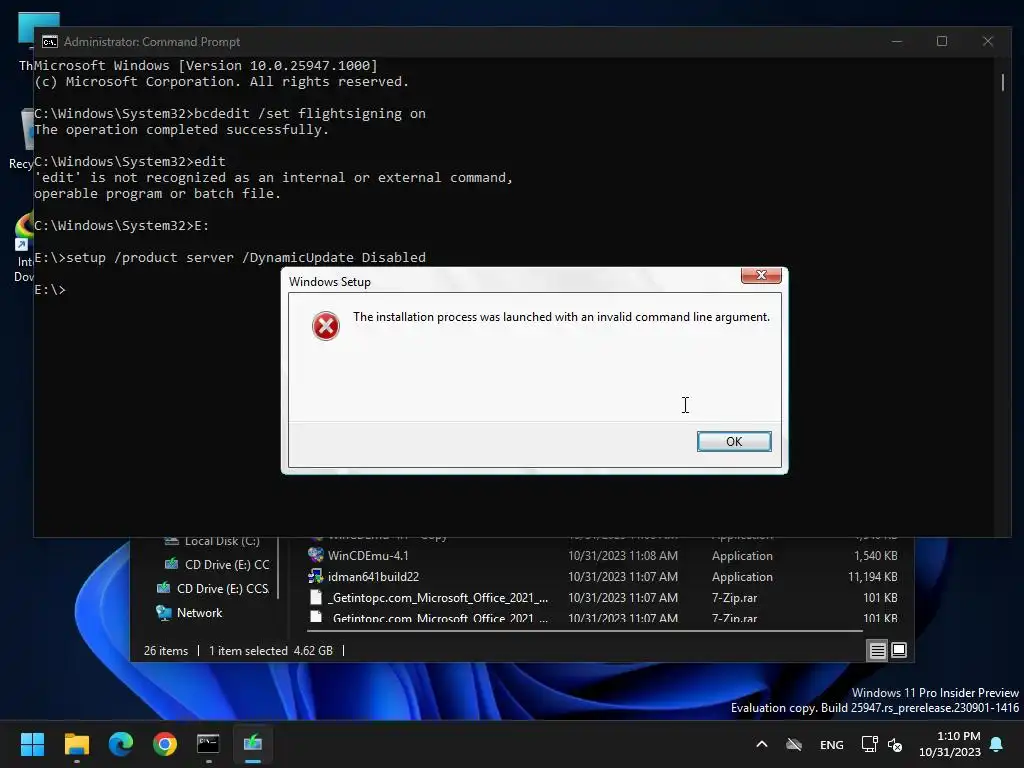Click the 11,194 KB size cell

pos(872,577)
